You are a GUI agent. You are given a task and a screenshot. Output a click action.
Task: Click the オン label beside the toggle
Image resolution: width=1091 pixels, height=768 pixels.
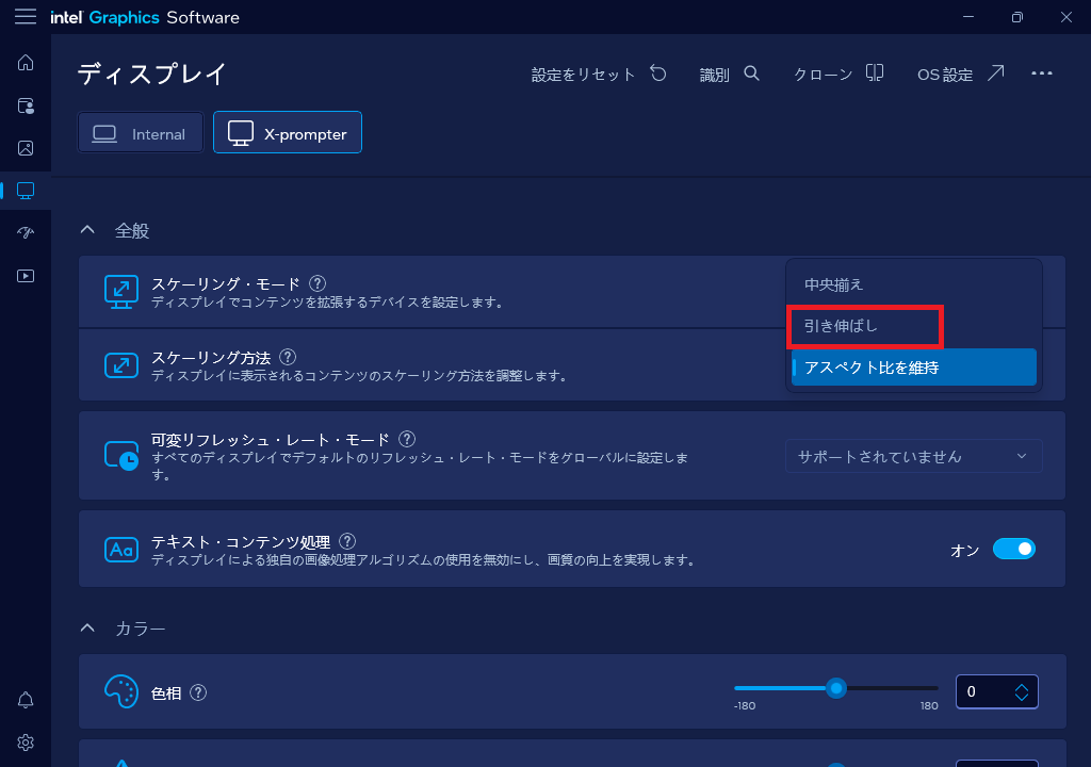(965, 550)
